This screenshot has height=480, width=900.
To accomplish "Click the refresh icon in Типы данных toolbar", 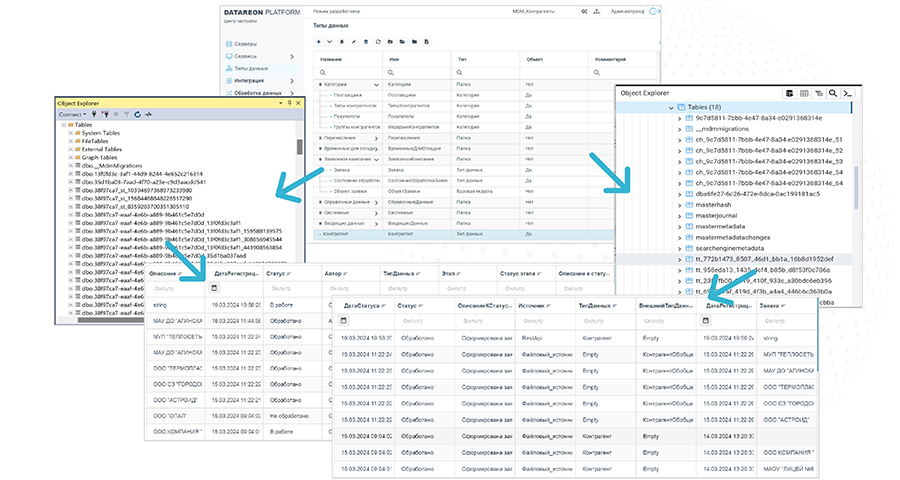I will [x=377, y=42].
